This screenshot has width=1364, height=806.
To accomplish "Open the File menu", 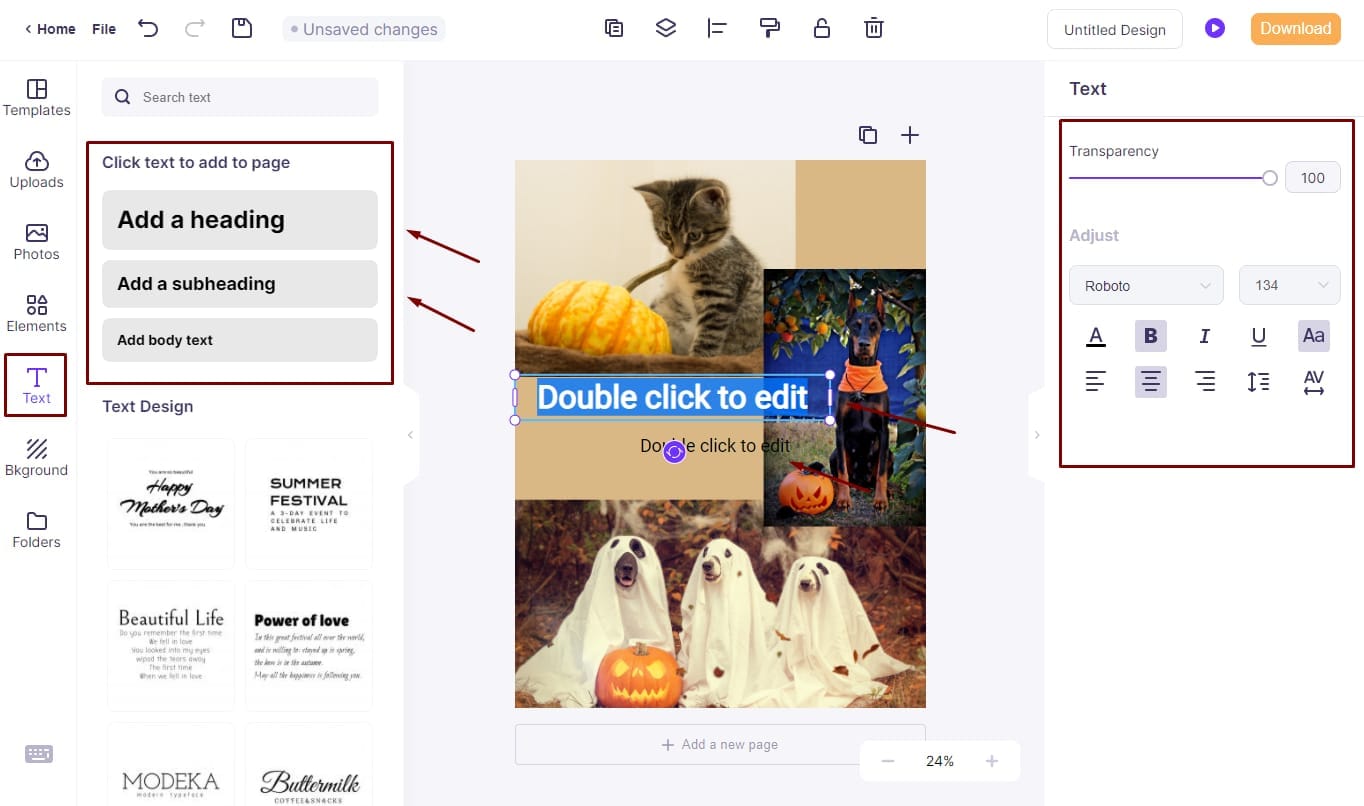I will 104,29.
